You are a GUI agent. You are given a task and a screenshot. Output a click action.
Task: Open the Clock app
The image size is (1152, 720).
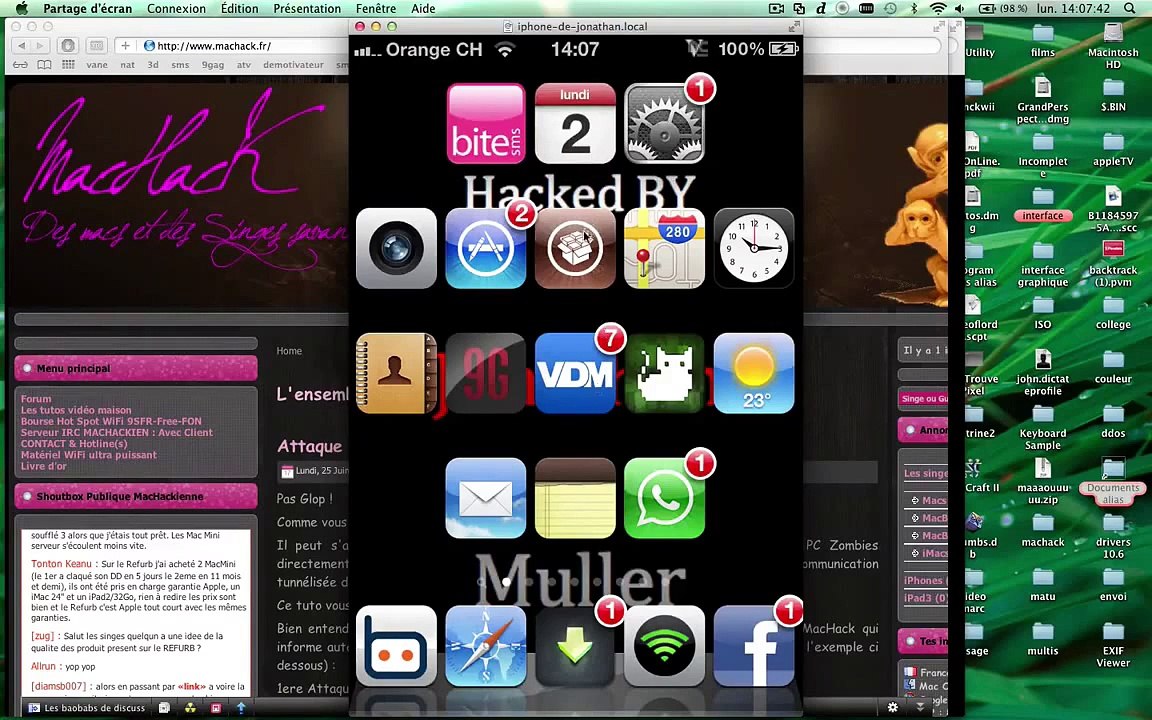[x=754, y=248]
